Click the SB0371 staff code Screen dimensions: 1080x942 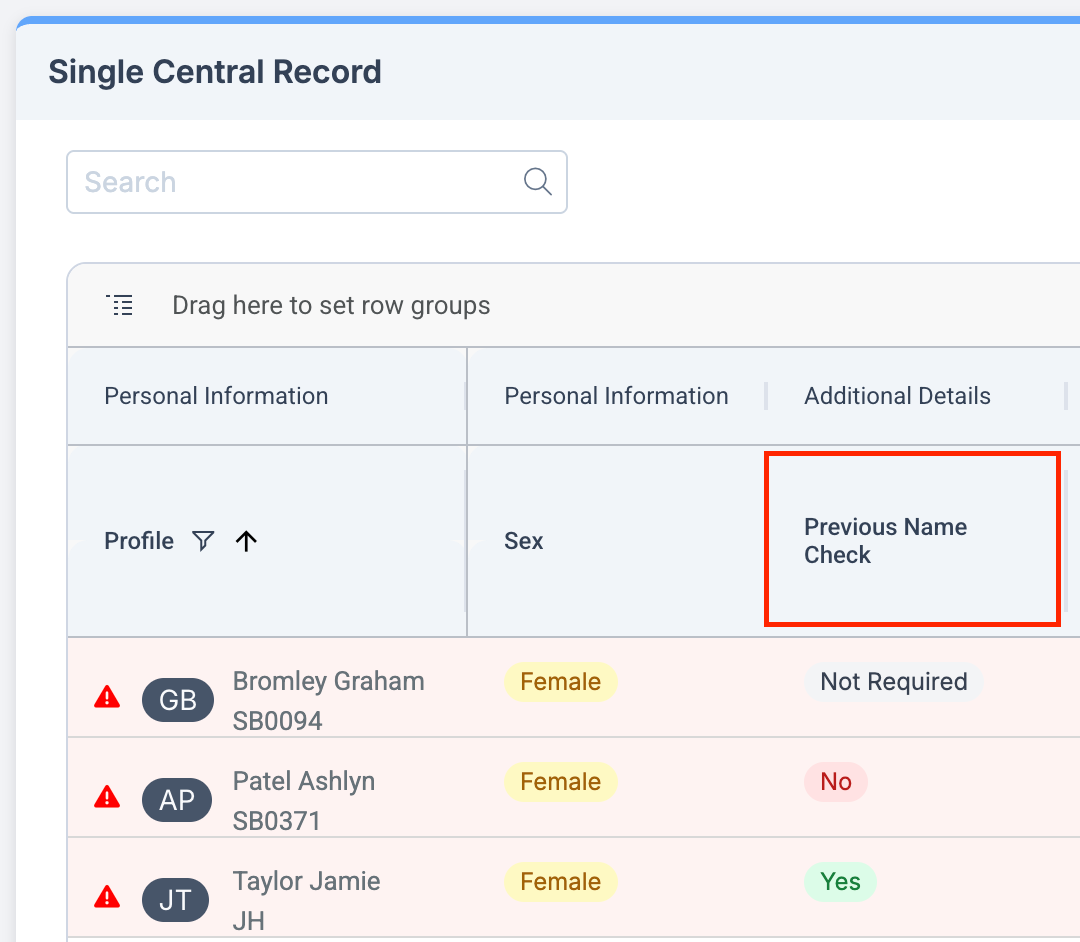pos(277,821)
